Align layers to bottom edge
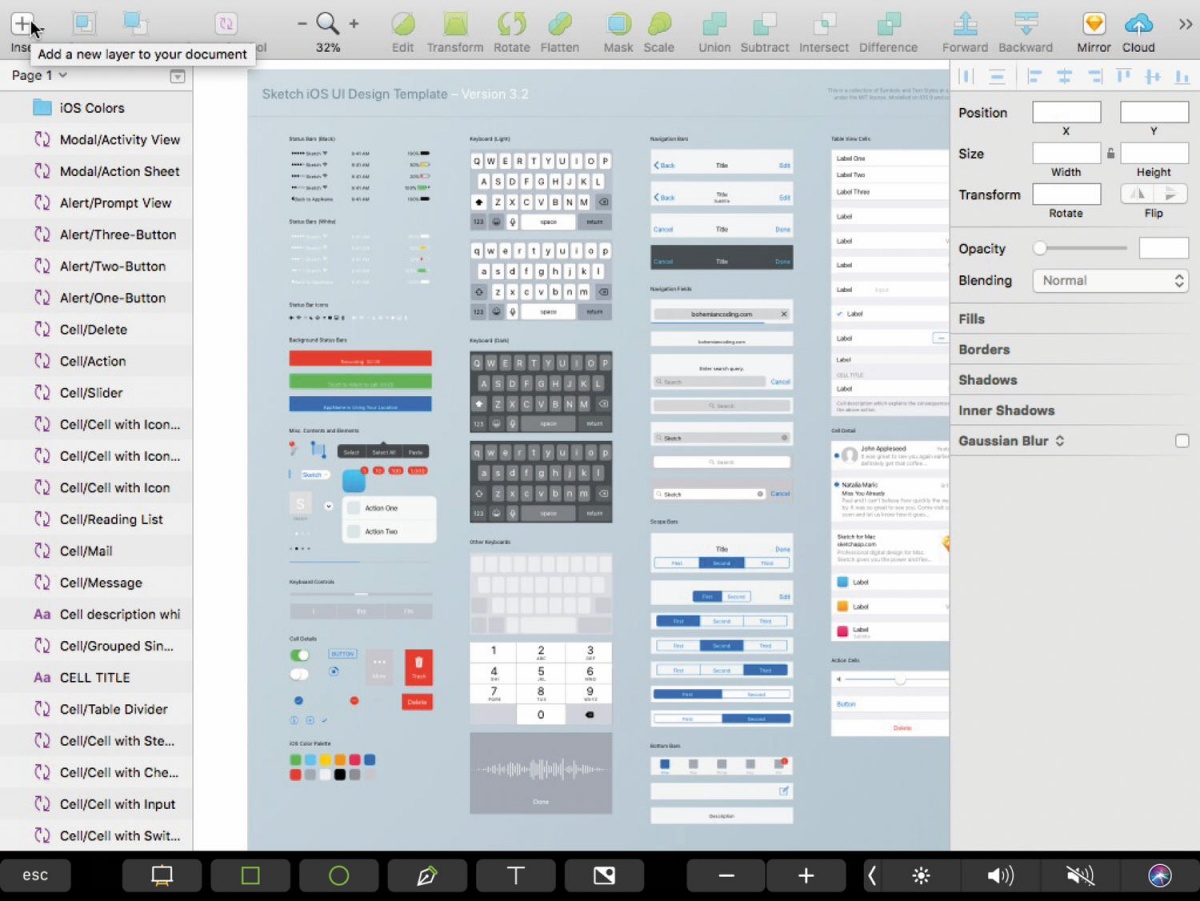 [x=1182, y=76]
